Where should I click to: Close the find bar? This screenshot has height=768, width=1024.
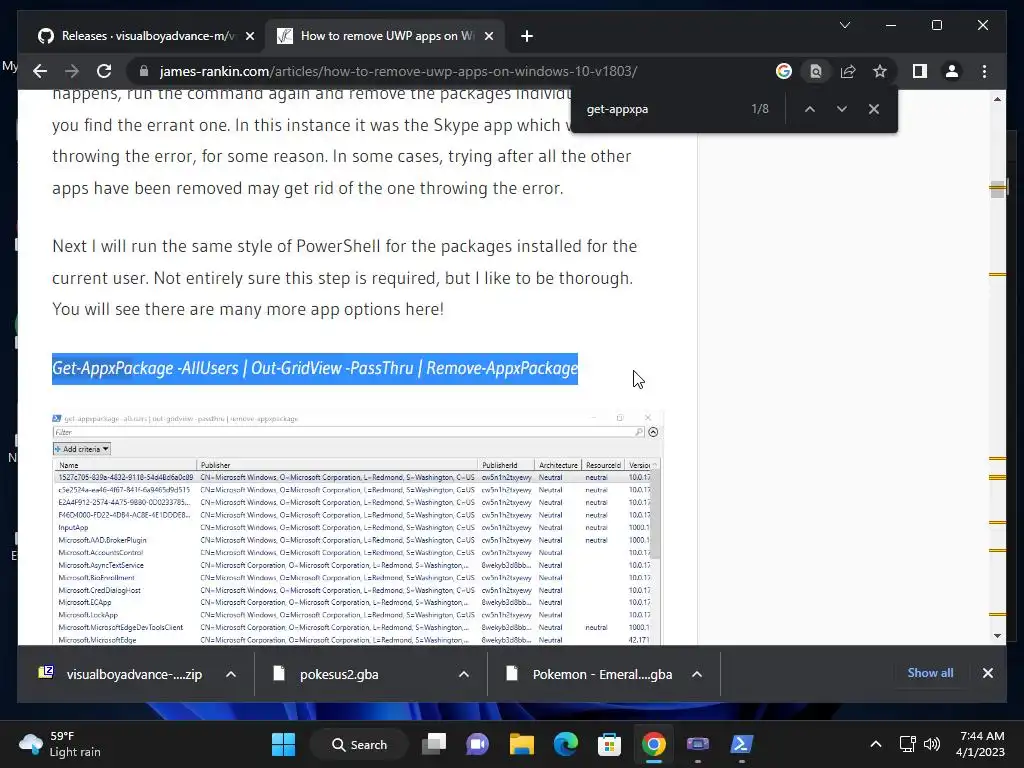(874, 109)
